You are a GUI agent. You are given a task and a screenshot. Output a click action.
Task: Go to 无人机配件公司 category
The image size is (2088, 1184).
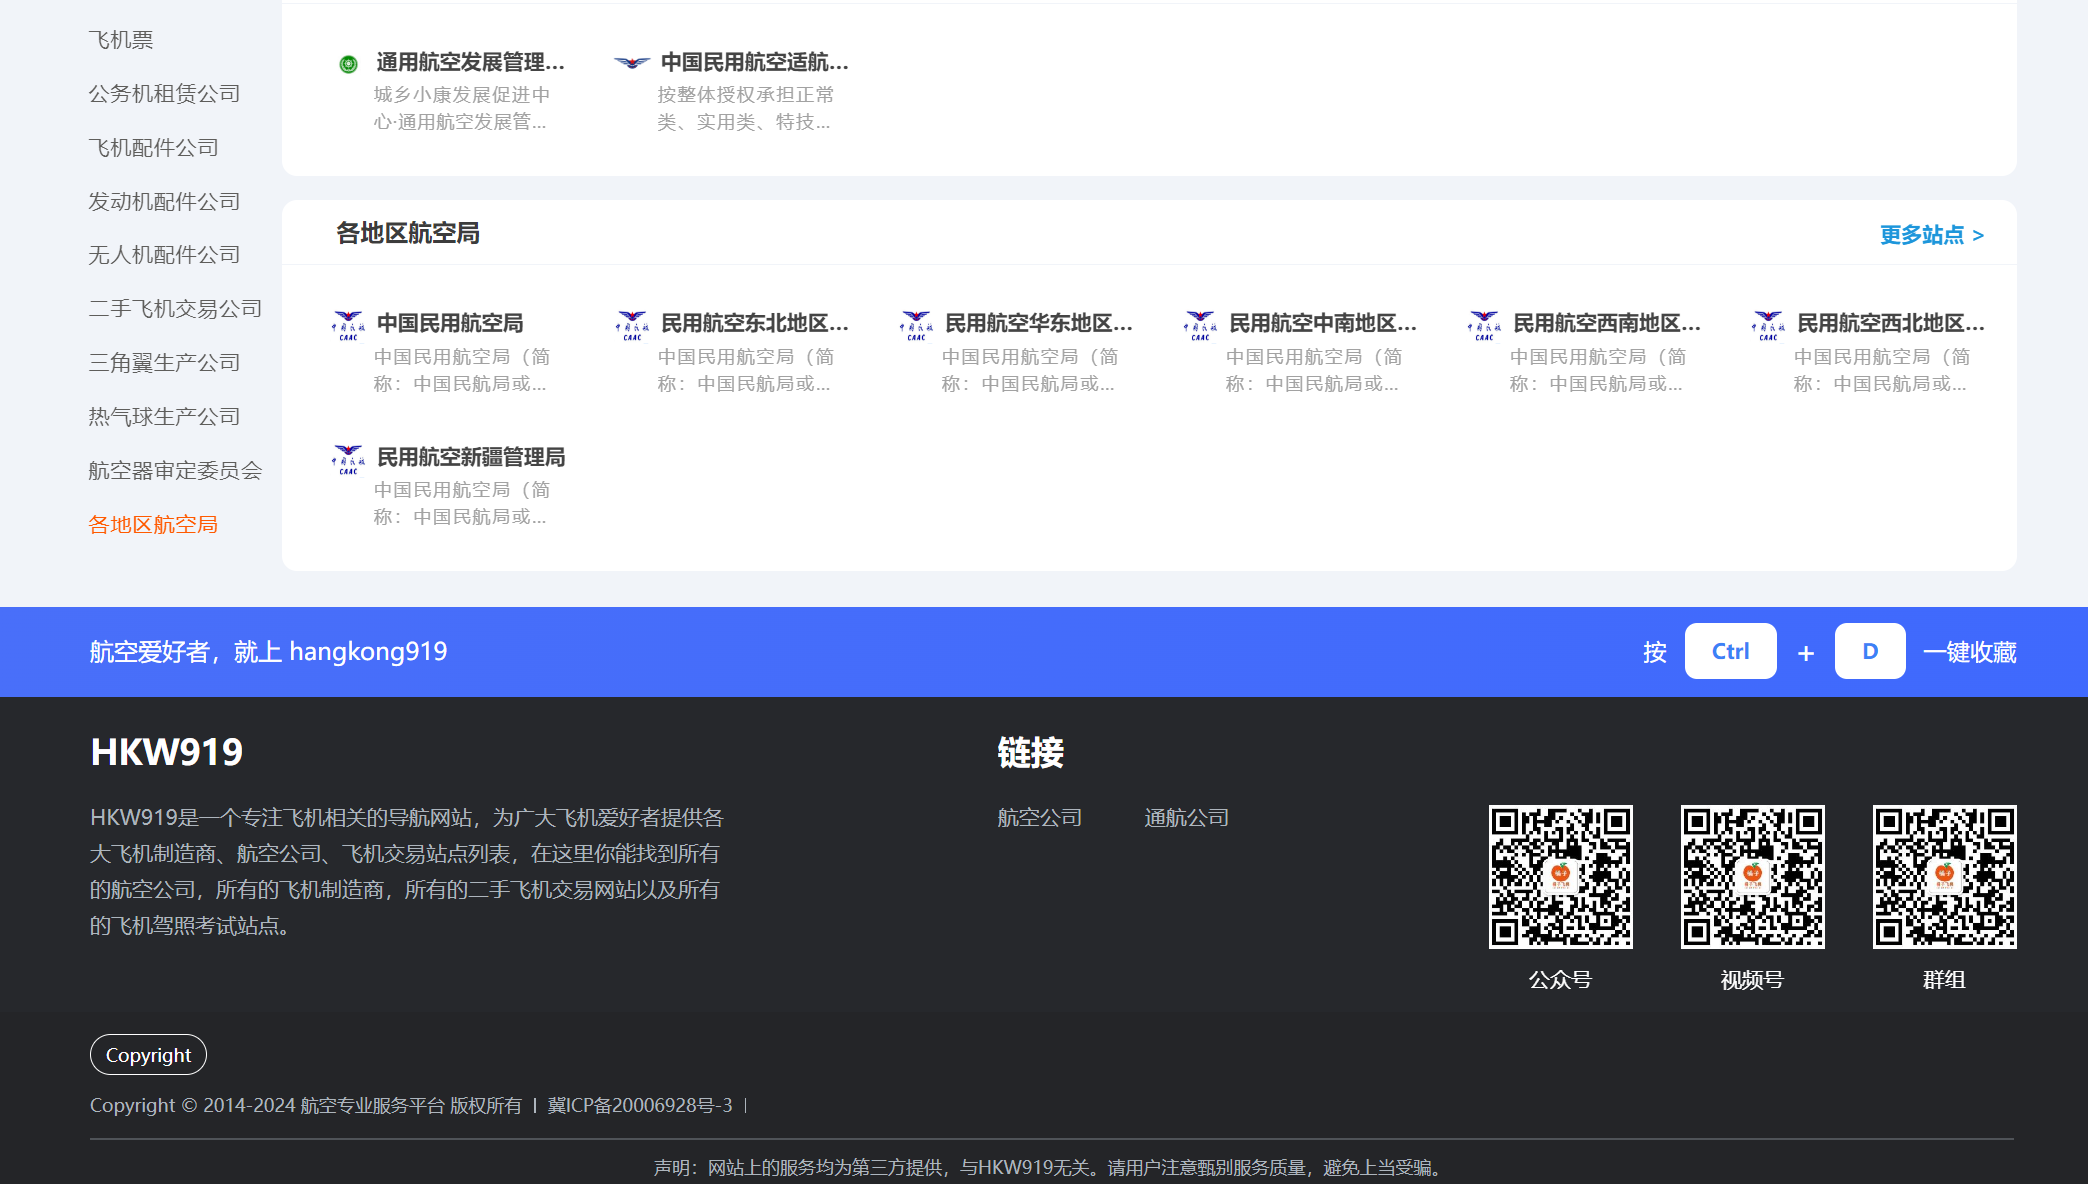pyautogui.click(x=164, y=255)
